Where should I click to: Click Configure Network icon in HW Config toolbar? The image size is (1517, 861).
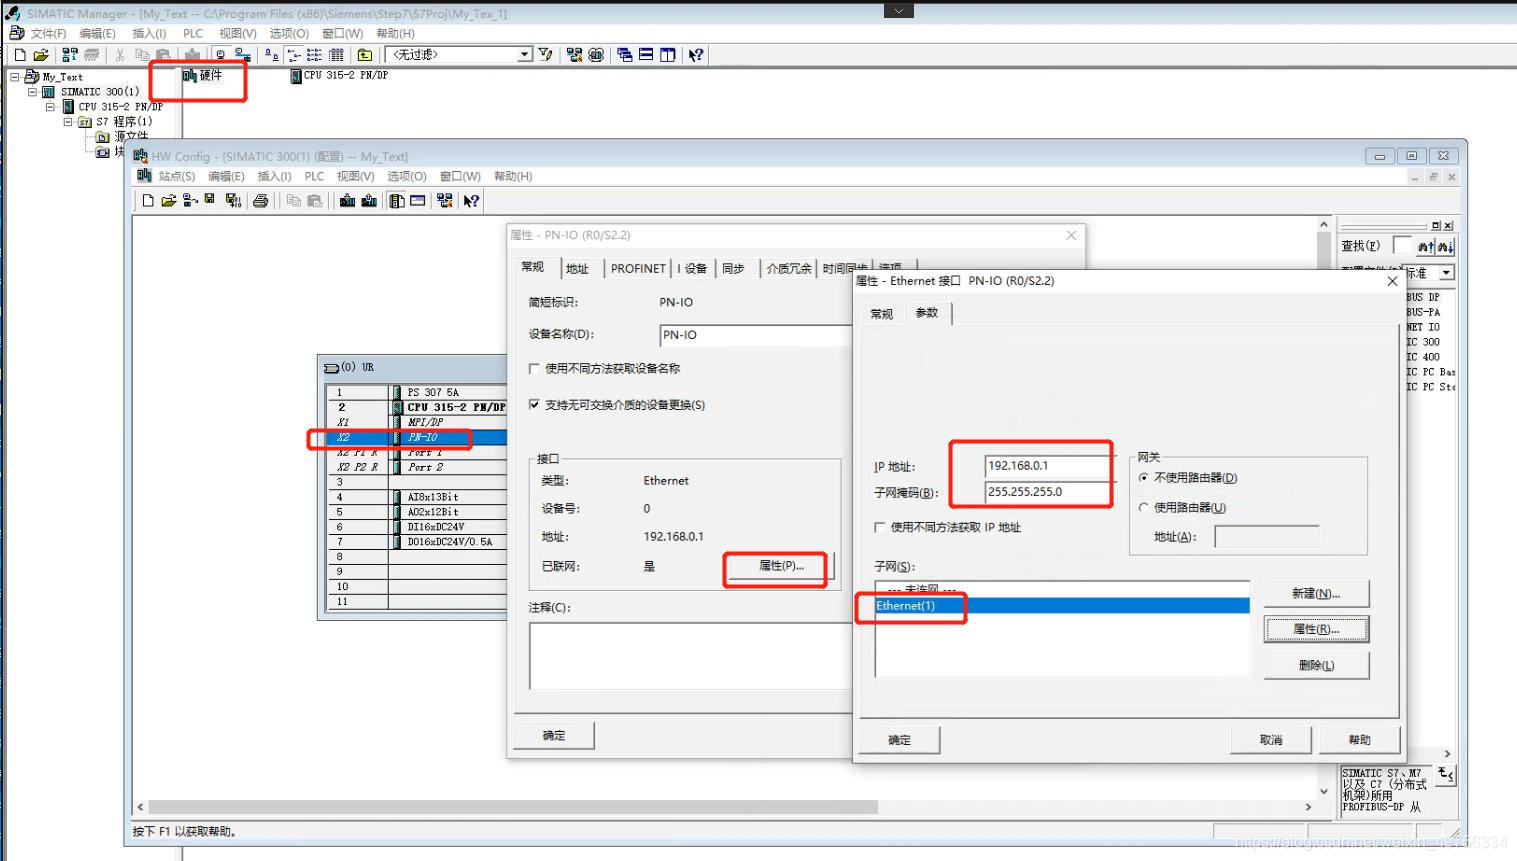click(x=444, y=200)
